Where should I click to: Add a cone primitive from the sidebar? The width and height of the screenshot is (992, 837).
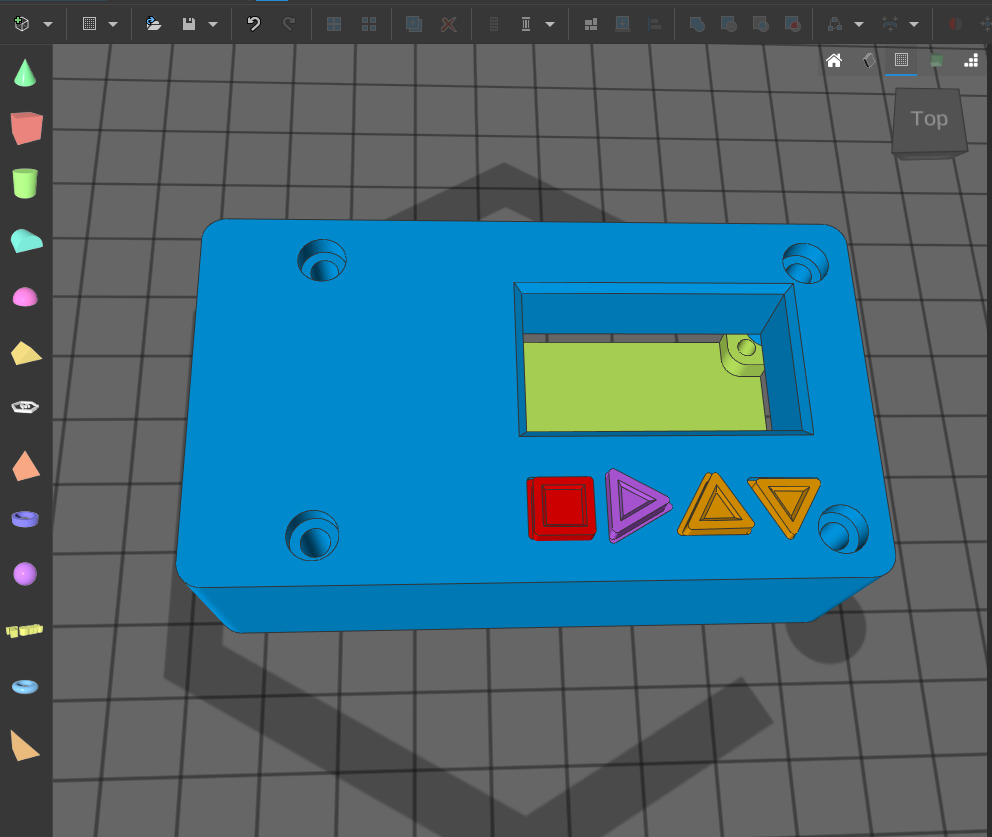pyautogui.click(x=25, y=73)
